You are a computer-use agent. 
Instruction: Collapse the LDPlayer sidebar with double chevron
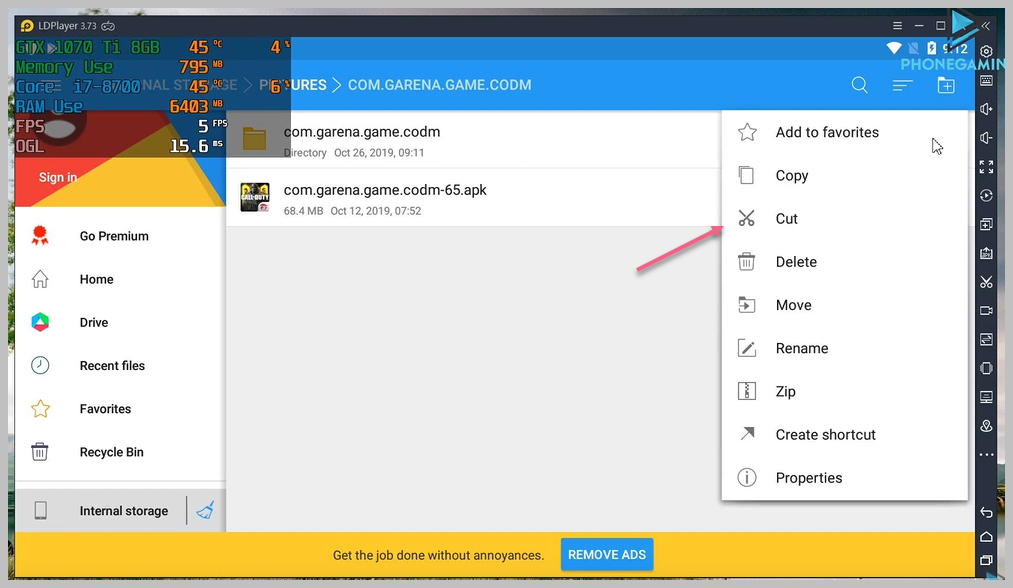point(986,26)
